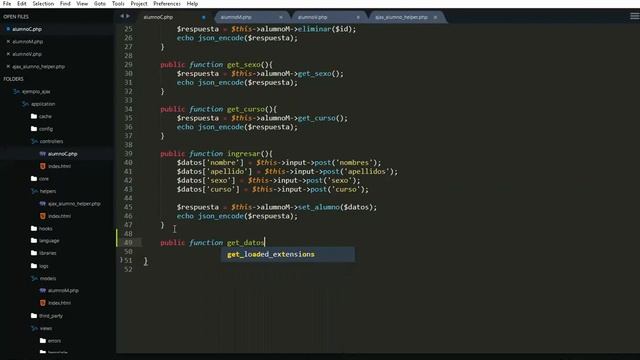Image resolution: width=640 pixels, height=360 pixels.
Task: Go to next tab with right arrow
Action: 128,16
